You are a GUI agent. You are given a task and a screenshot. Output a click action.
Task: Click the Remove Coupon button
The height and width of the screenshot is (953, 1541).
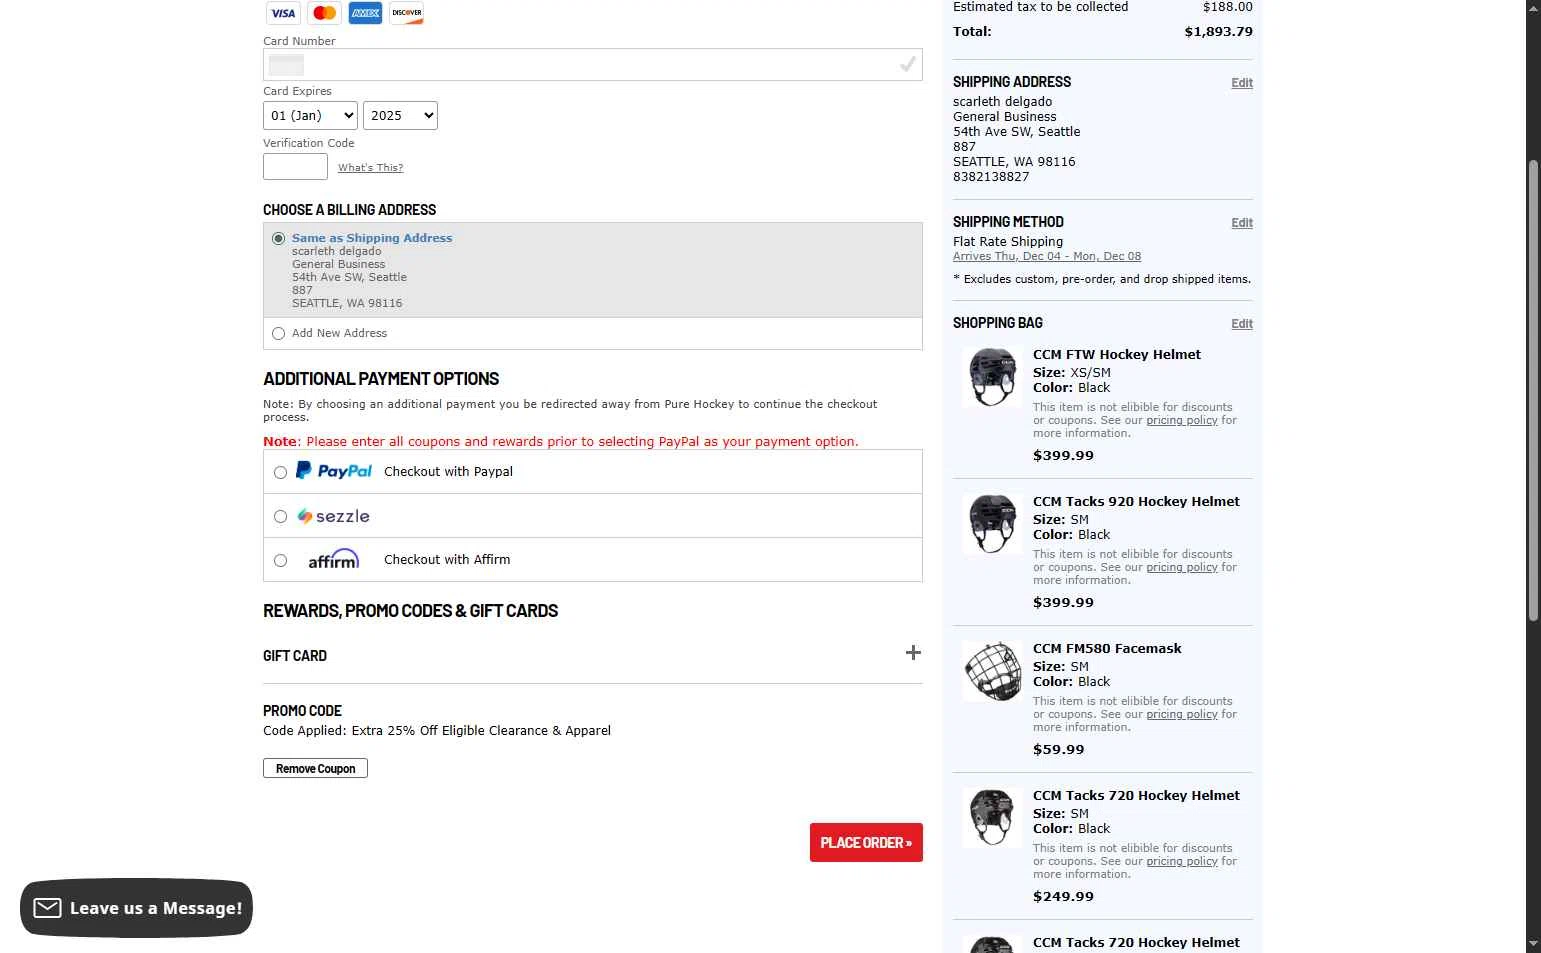[315, 768]
